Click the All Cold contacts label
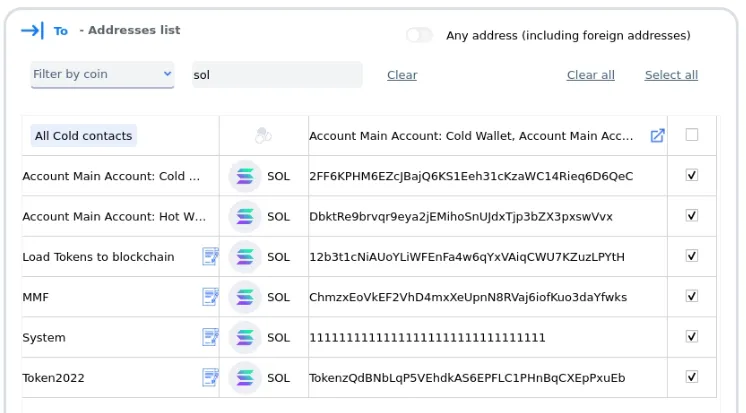Viewport: 746px width, 413px height. (x=83, y=136)
